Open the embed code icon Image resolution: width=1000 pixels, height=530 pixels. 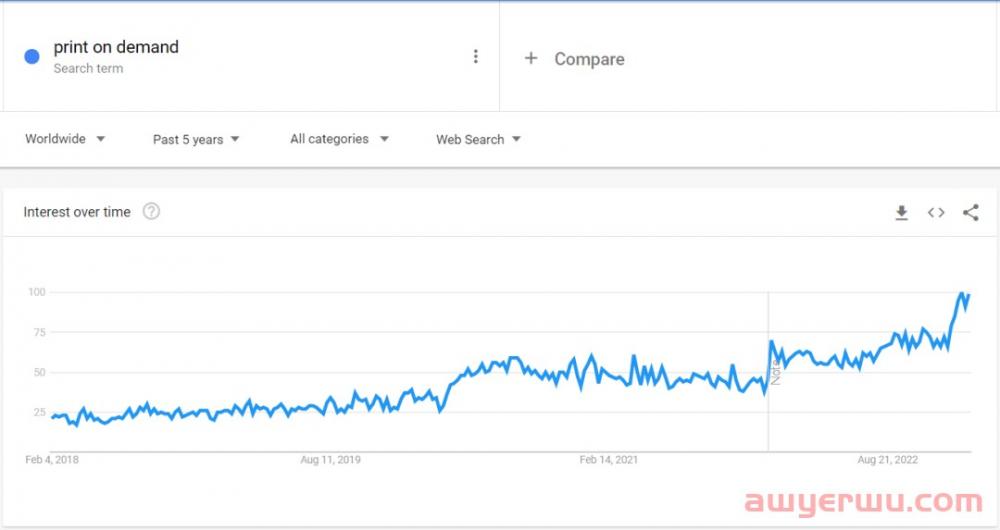coord(936,212)
